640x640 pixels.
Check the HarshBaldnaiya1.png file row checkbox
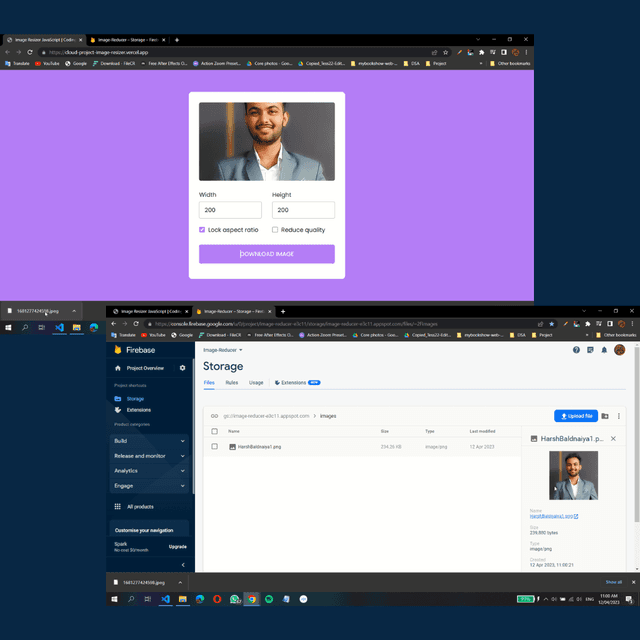click(214, 447)
